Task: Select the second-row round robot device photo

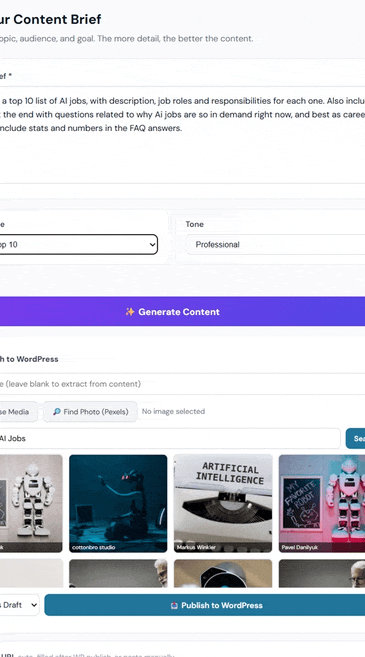Action: click(223, 573)
